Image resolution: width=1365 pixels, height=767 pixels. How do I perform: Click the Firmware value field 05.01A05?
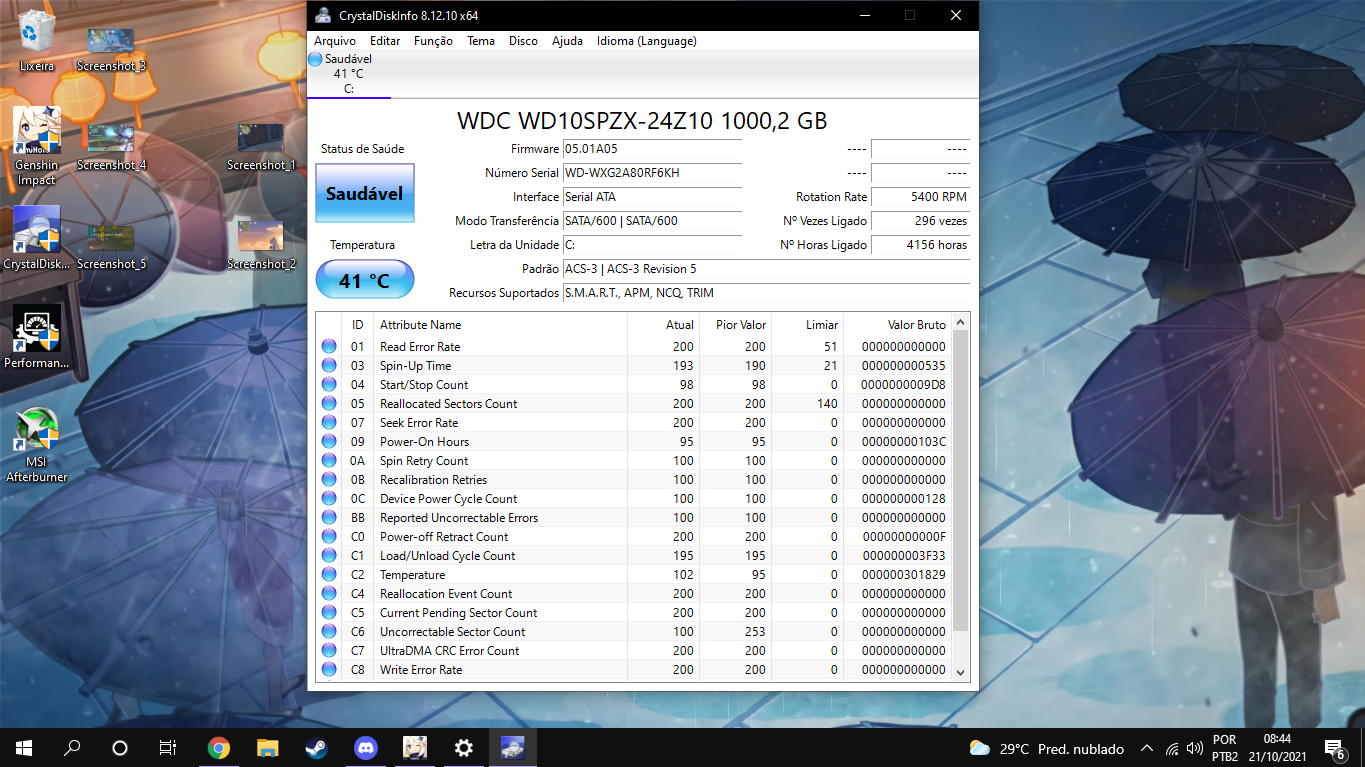[x=652, y=149]
